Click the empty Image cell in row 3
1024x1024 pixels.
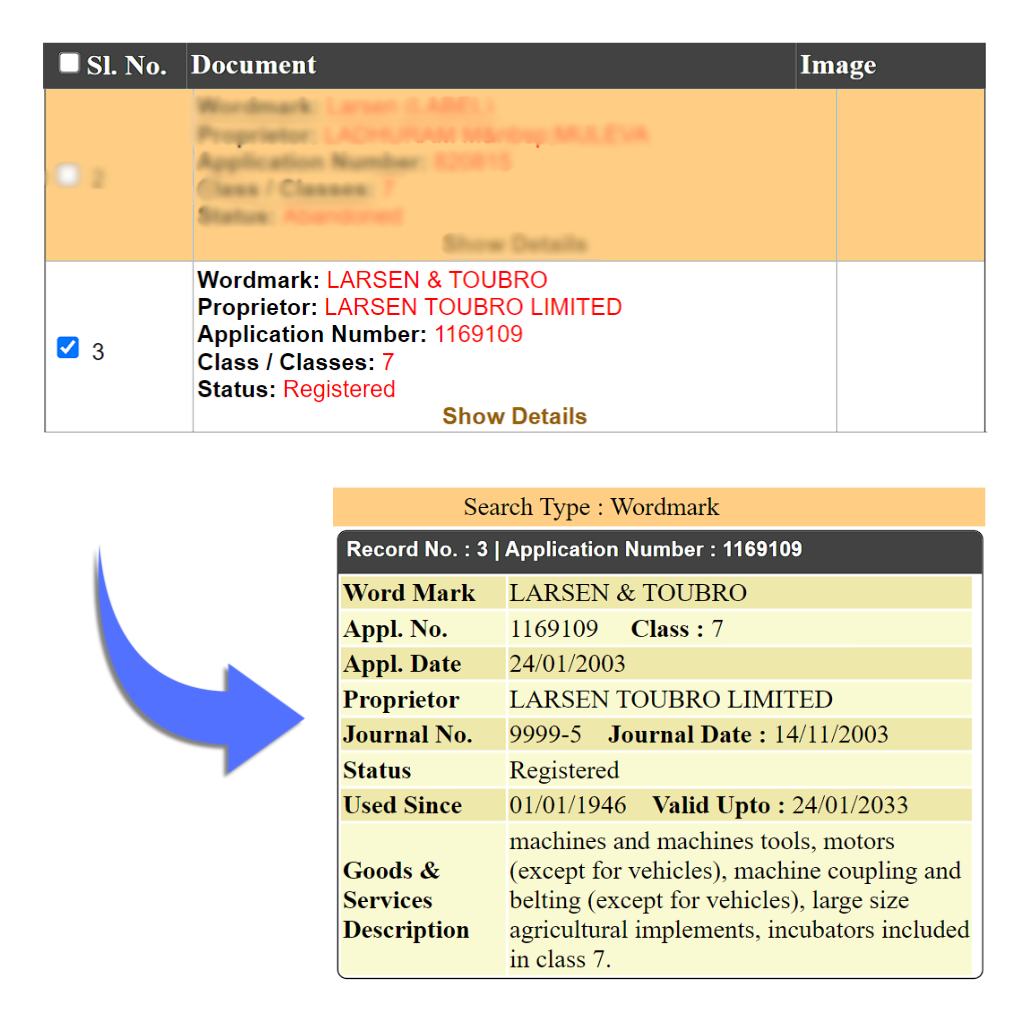pyautogui.click(x=909, y=347)
